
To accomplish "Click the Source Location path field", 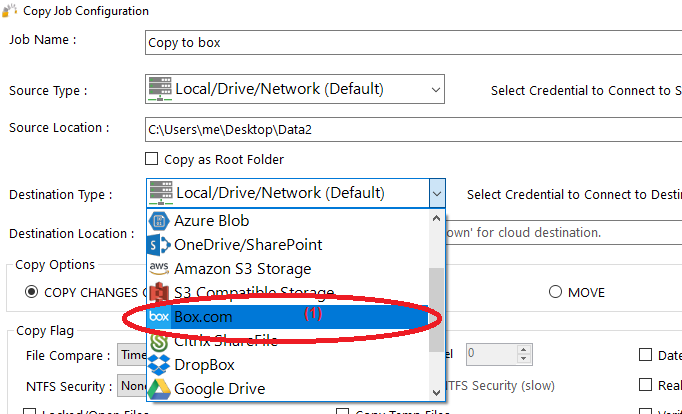I will coord(413,130).
